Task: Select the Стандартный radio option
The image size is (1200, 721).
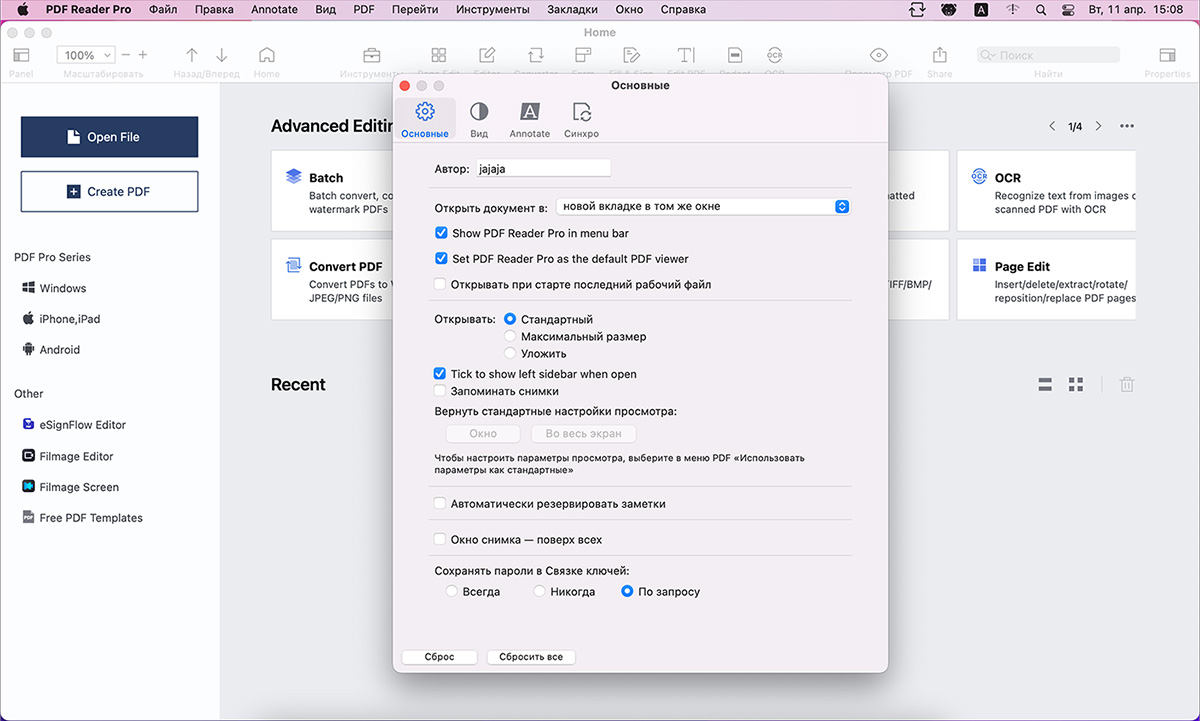Action: click(x=510, y=320)
